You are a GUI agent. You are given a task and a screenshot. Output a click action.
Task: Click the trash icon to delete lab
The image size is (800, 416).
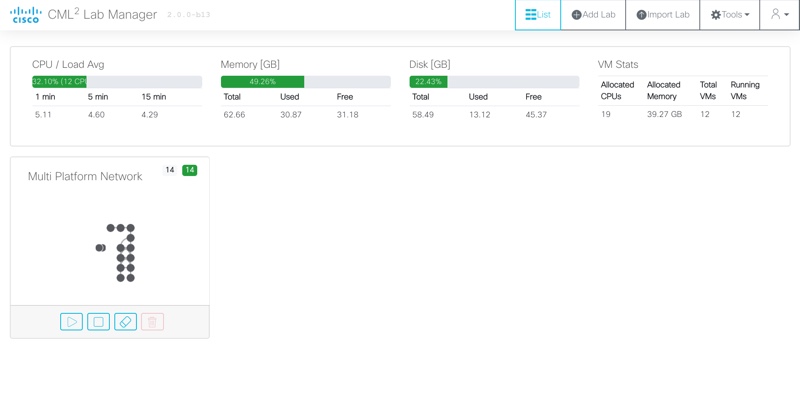point(152,322)
